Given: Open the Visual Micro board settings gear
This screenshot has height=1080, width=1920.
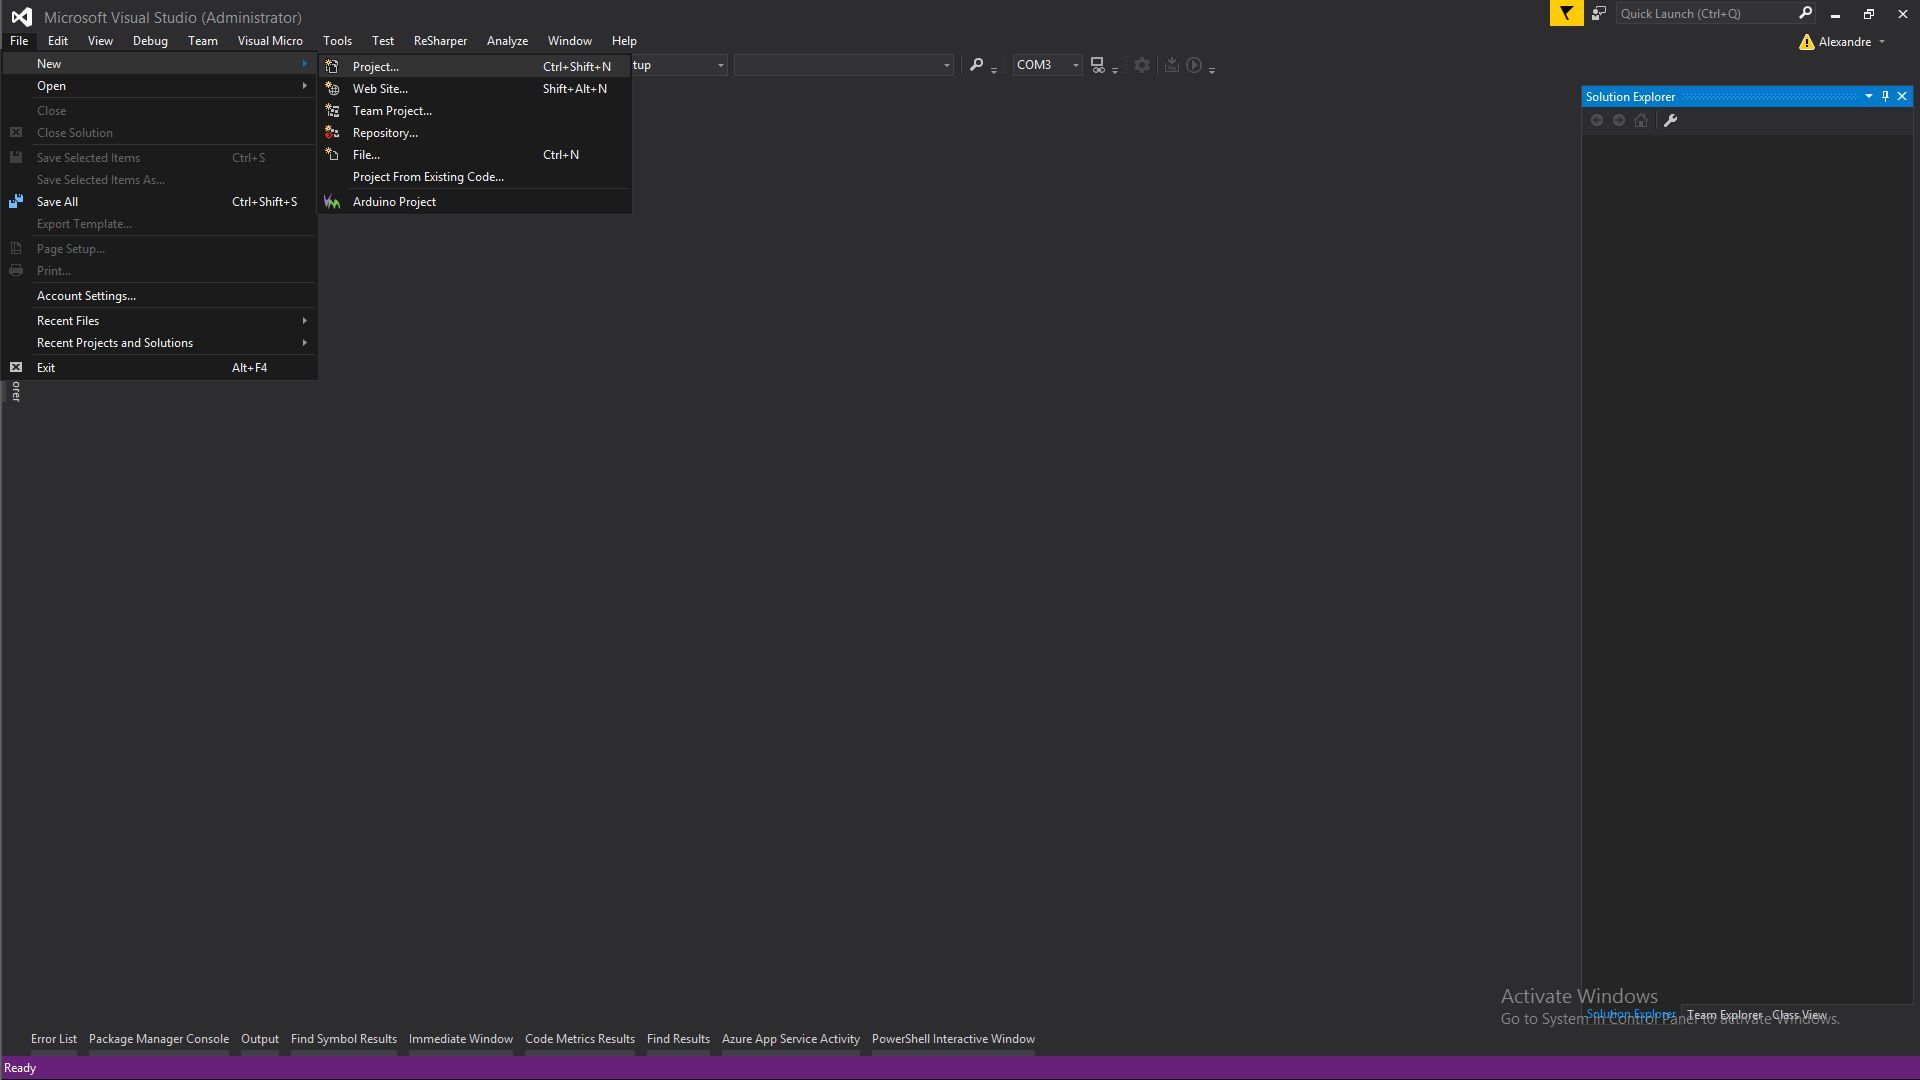Looking at the screenshot, I should [1141, 64].
